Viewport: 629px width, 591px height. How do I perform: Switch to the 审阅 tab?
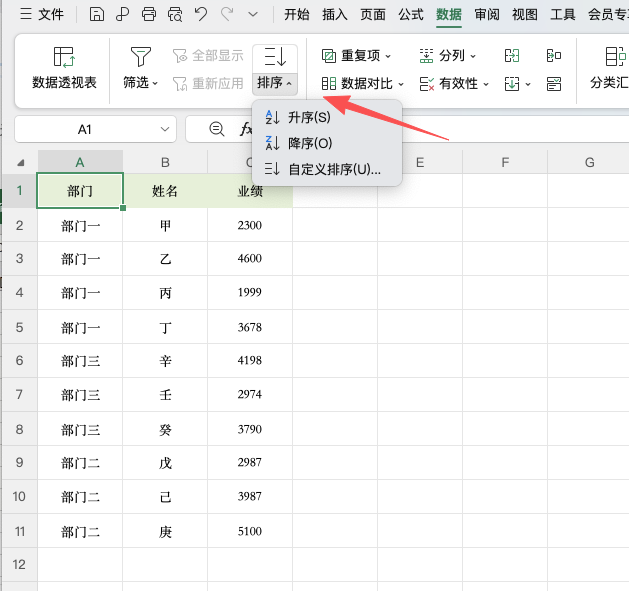coord(487,14)
